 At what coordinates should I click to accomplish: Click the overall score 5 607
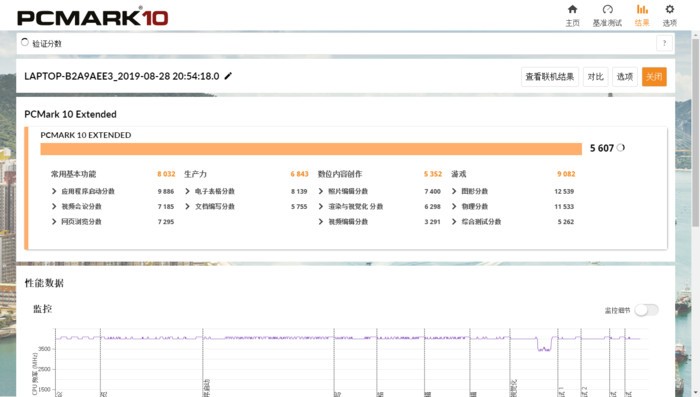pyautogui.click(x=601, y=148)
